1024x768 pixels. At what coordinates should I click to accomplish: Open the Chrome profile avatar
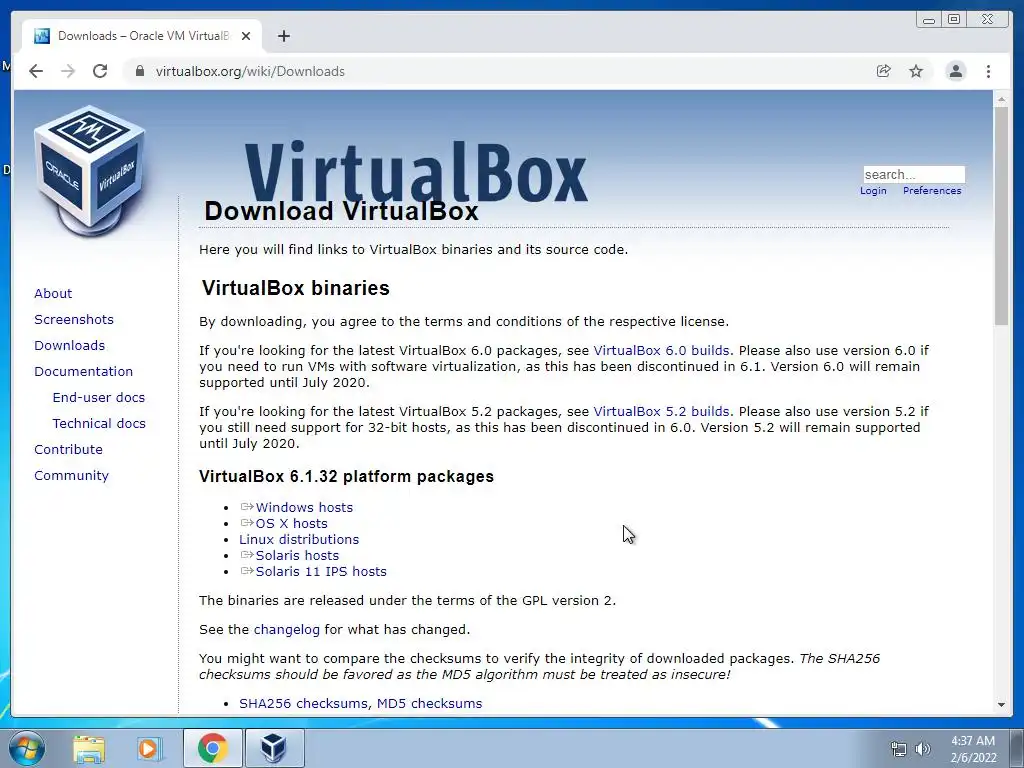click(955, 71)
